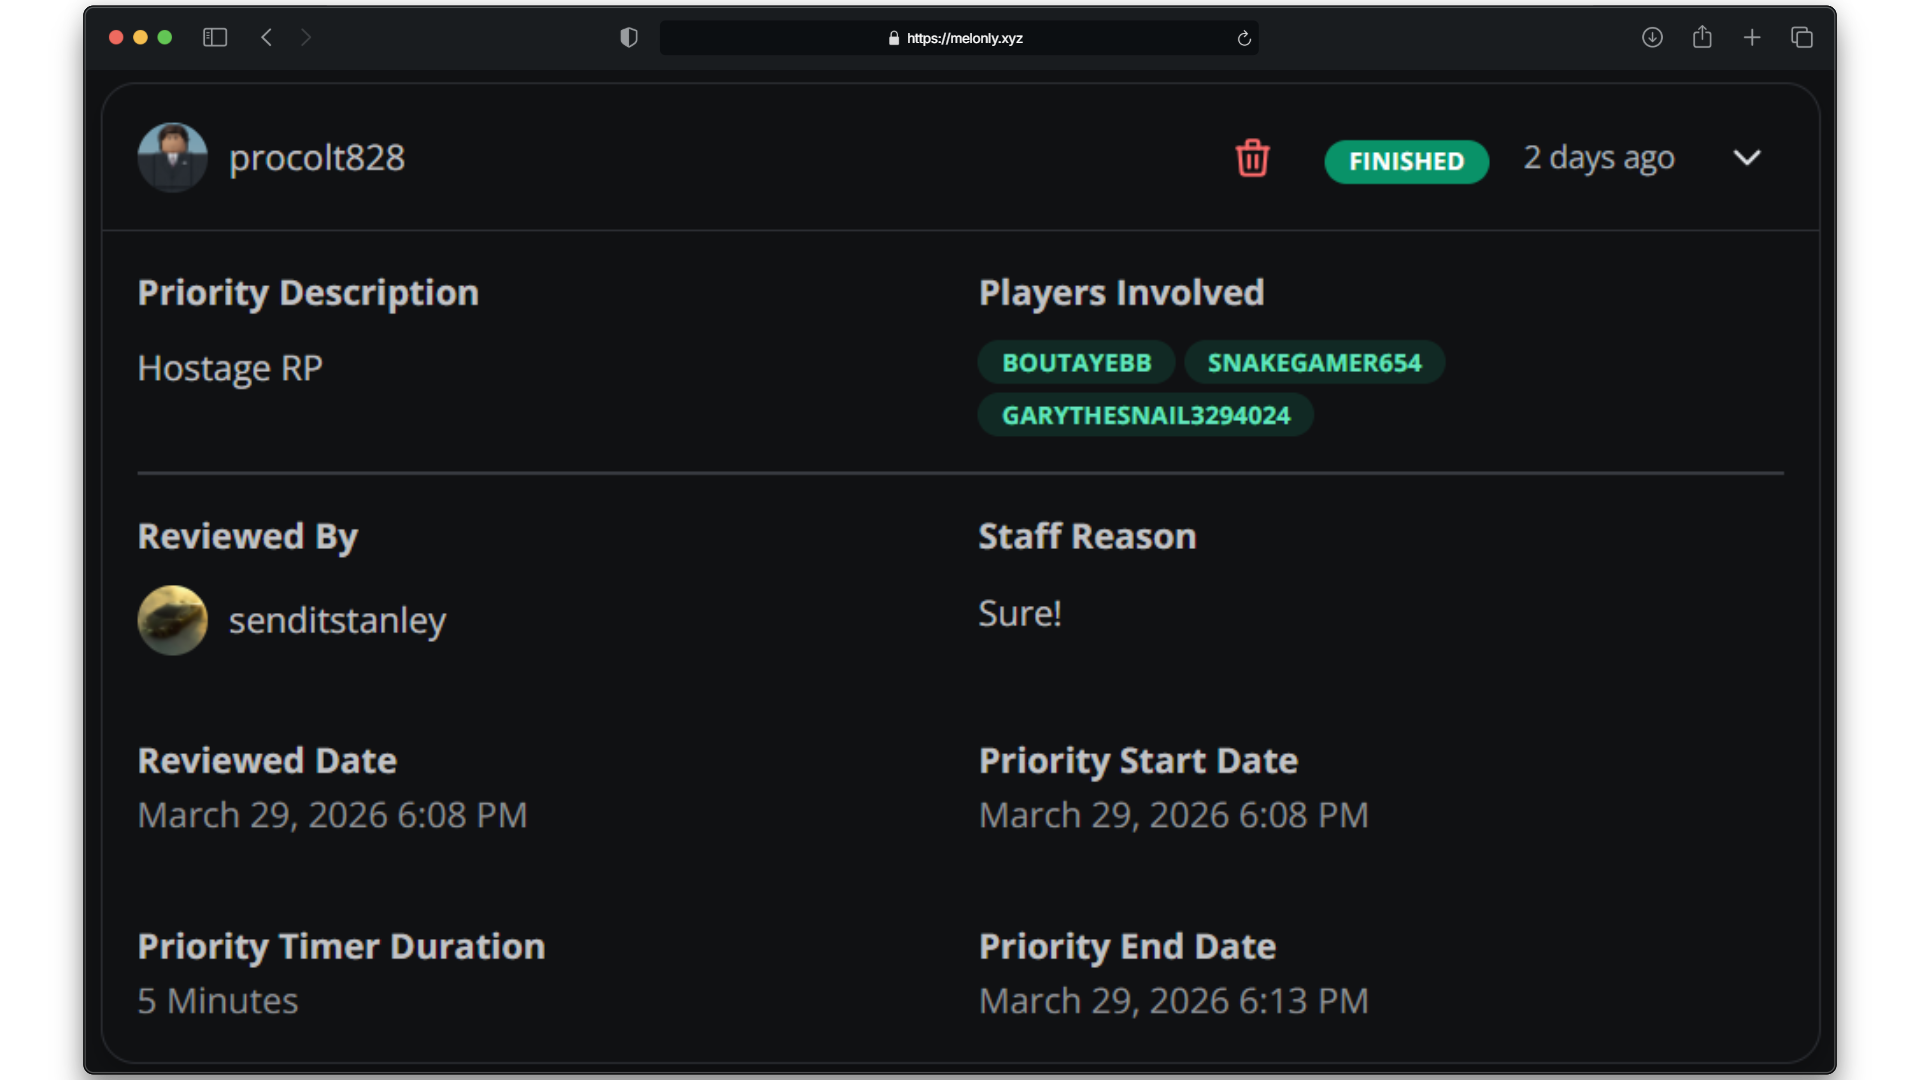
Task: Select the BOUTAYEBB player tag
Action: click(1076, 363)
